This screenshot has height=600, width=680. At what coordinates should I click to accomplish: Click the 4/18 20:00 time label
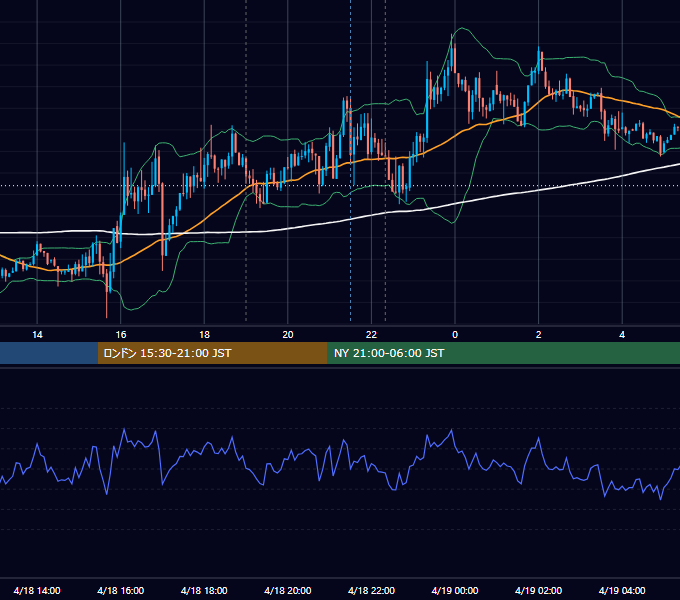(x=288, y=590)
